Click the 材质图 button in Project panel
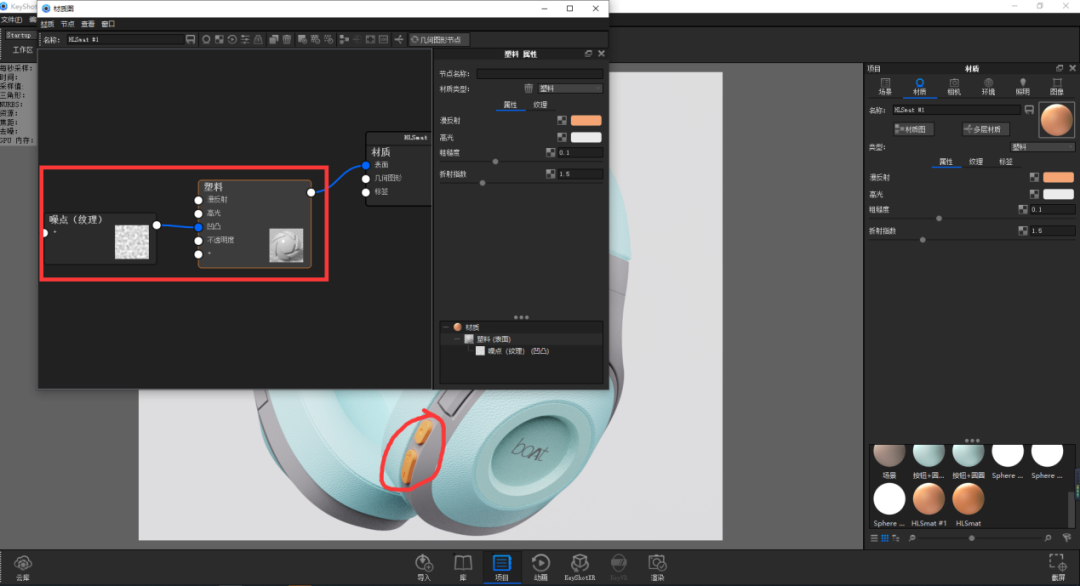 [x=914, y=129]
